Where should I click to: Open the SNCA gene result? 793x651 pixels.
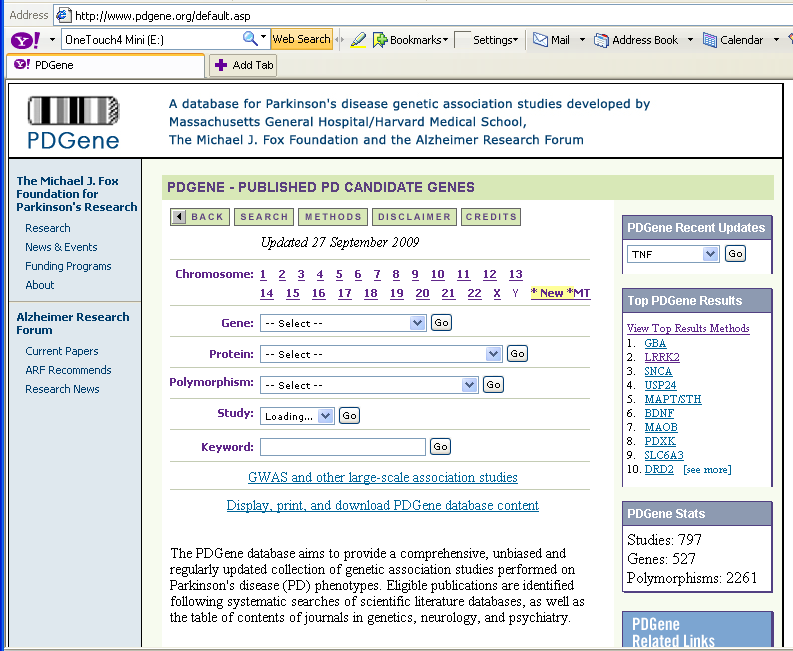(658, 371)
